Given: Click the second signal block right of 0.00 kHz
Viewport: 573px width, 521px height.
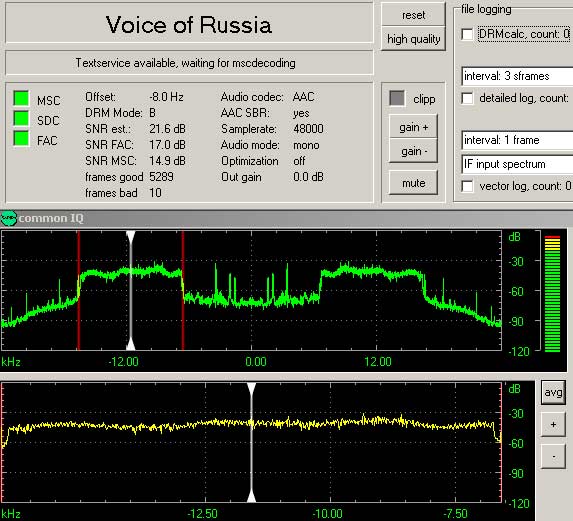Looking at the screenshot, I should click(x=372, y=272).
